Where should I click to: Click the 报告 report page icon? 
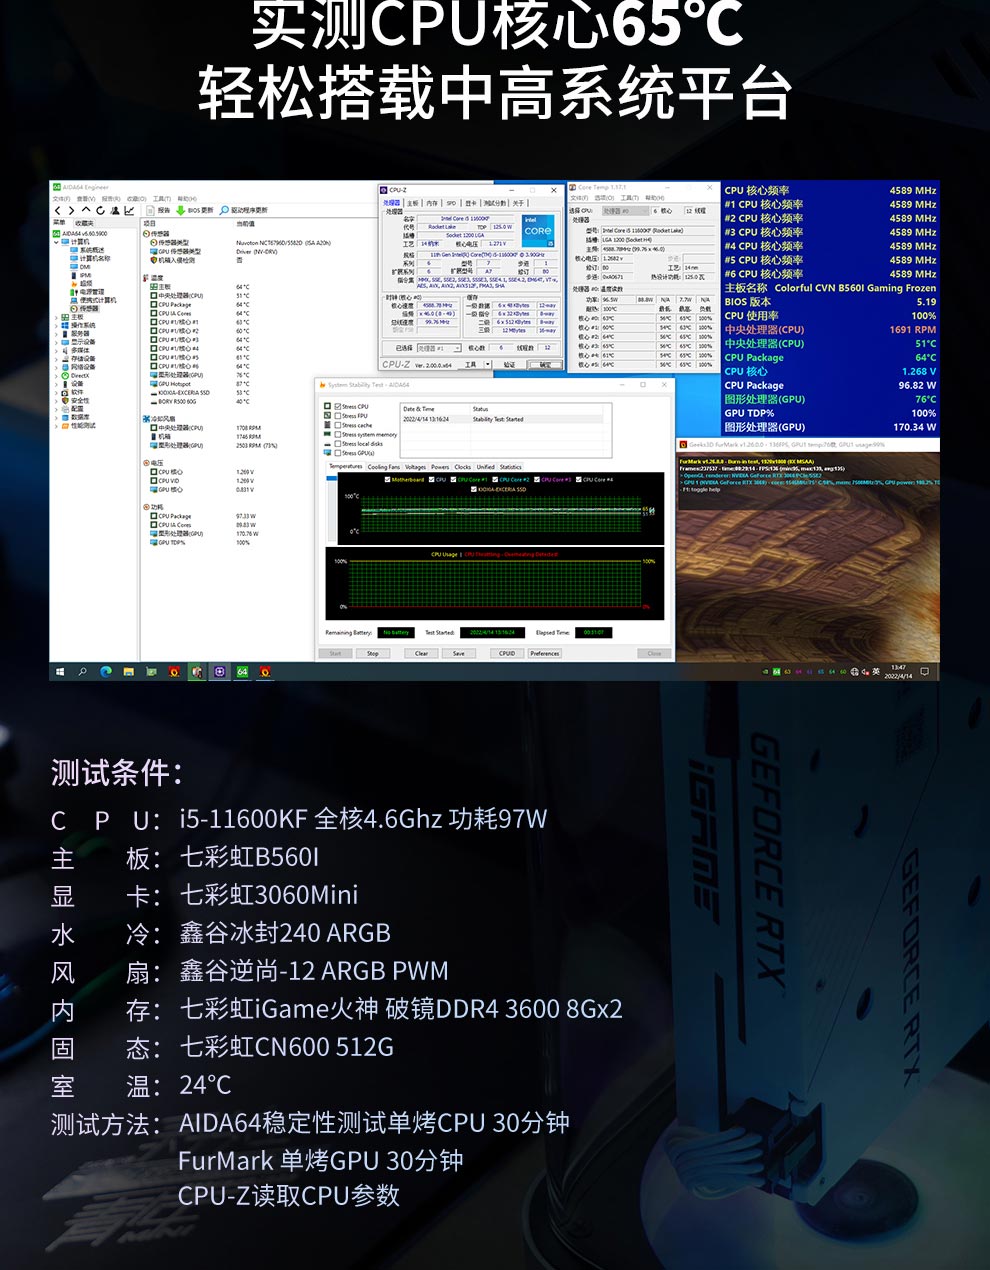(152, 211)
